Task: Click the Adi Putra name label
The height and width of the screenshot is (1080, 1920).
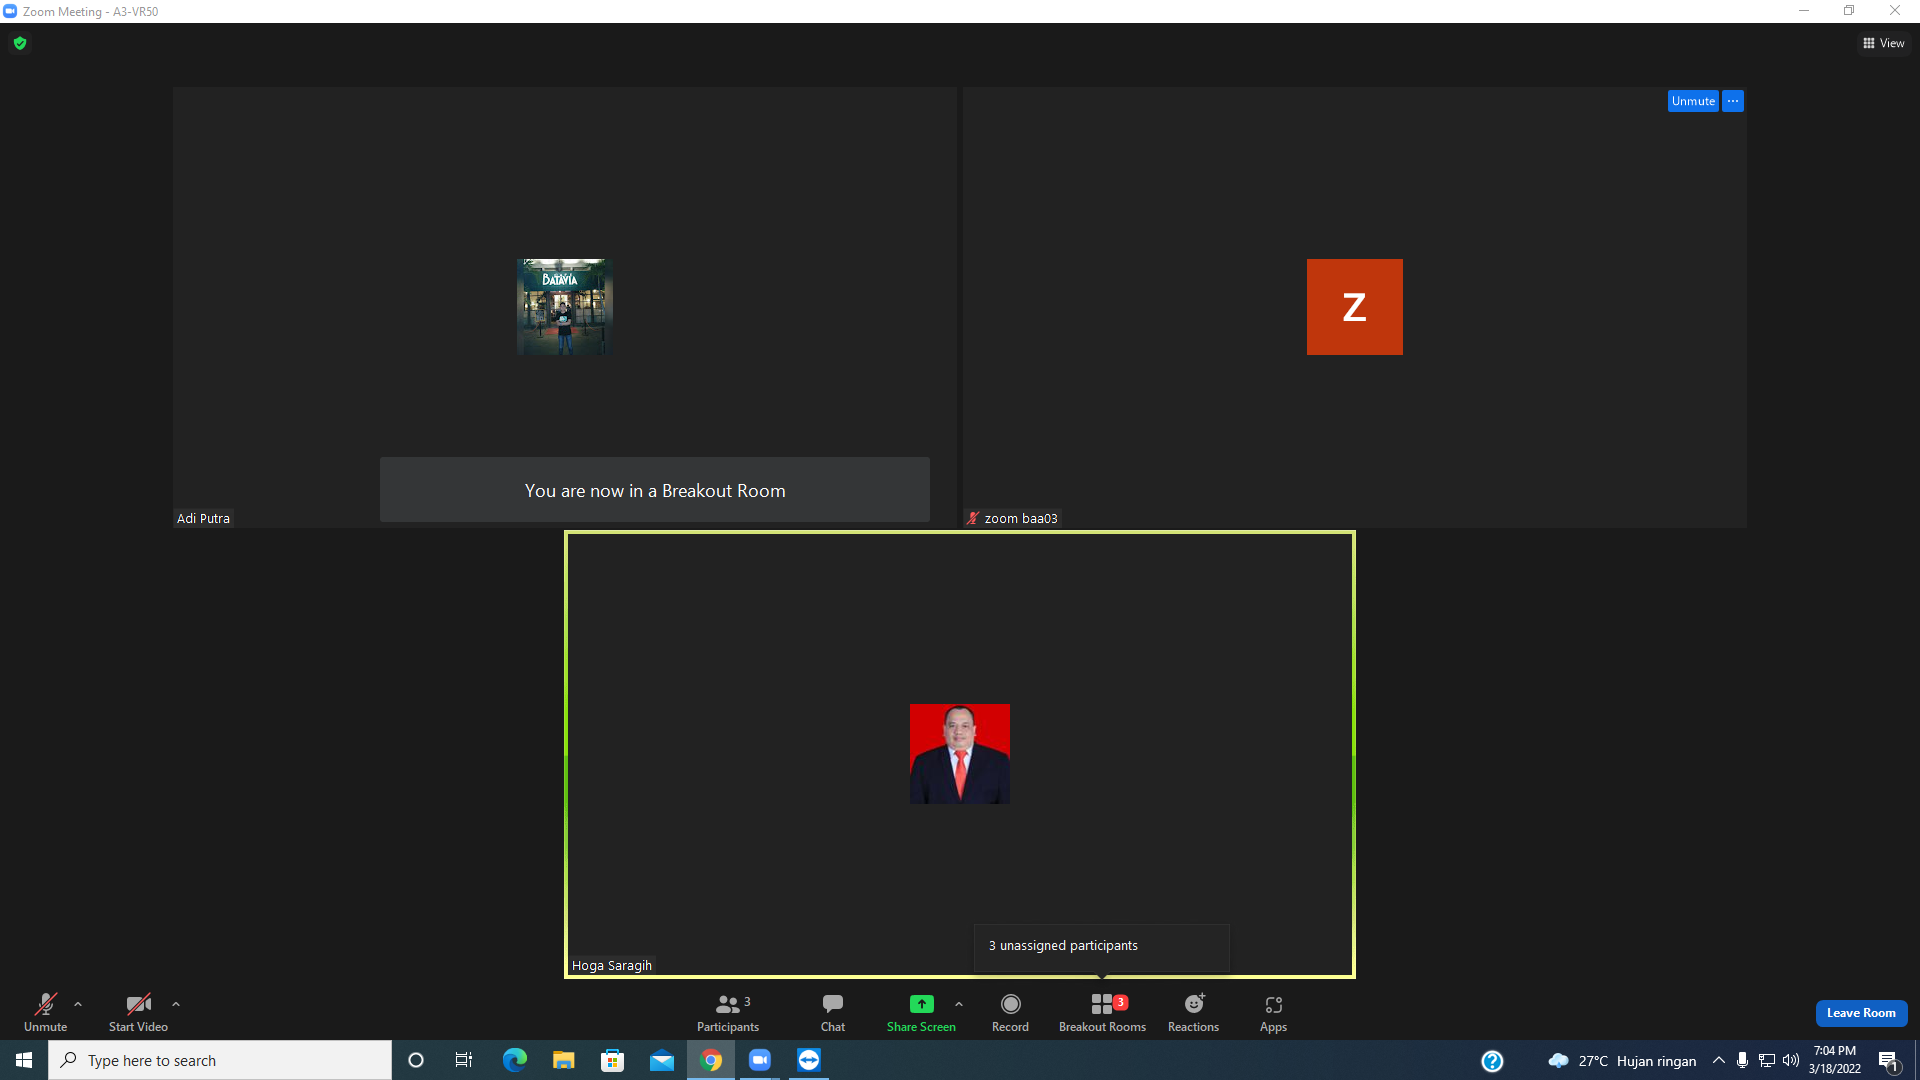Action: tap(203, 518)
